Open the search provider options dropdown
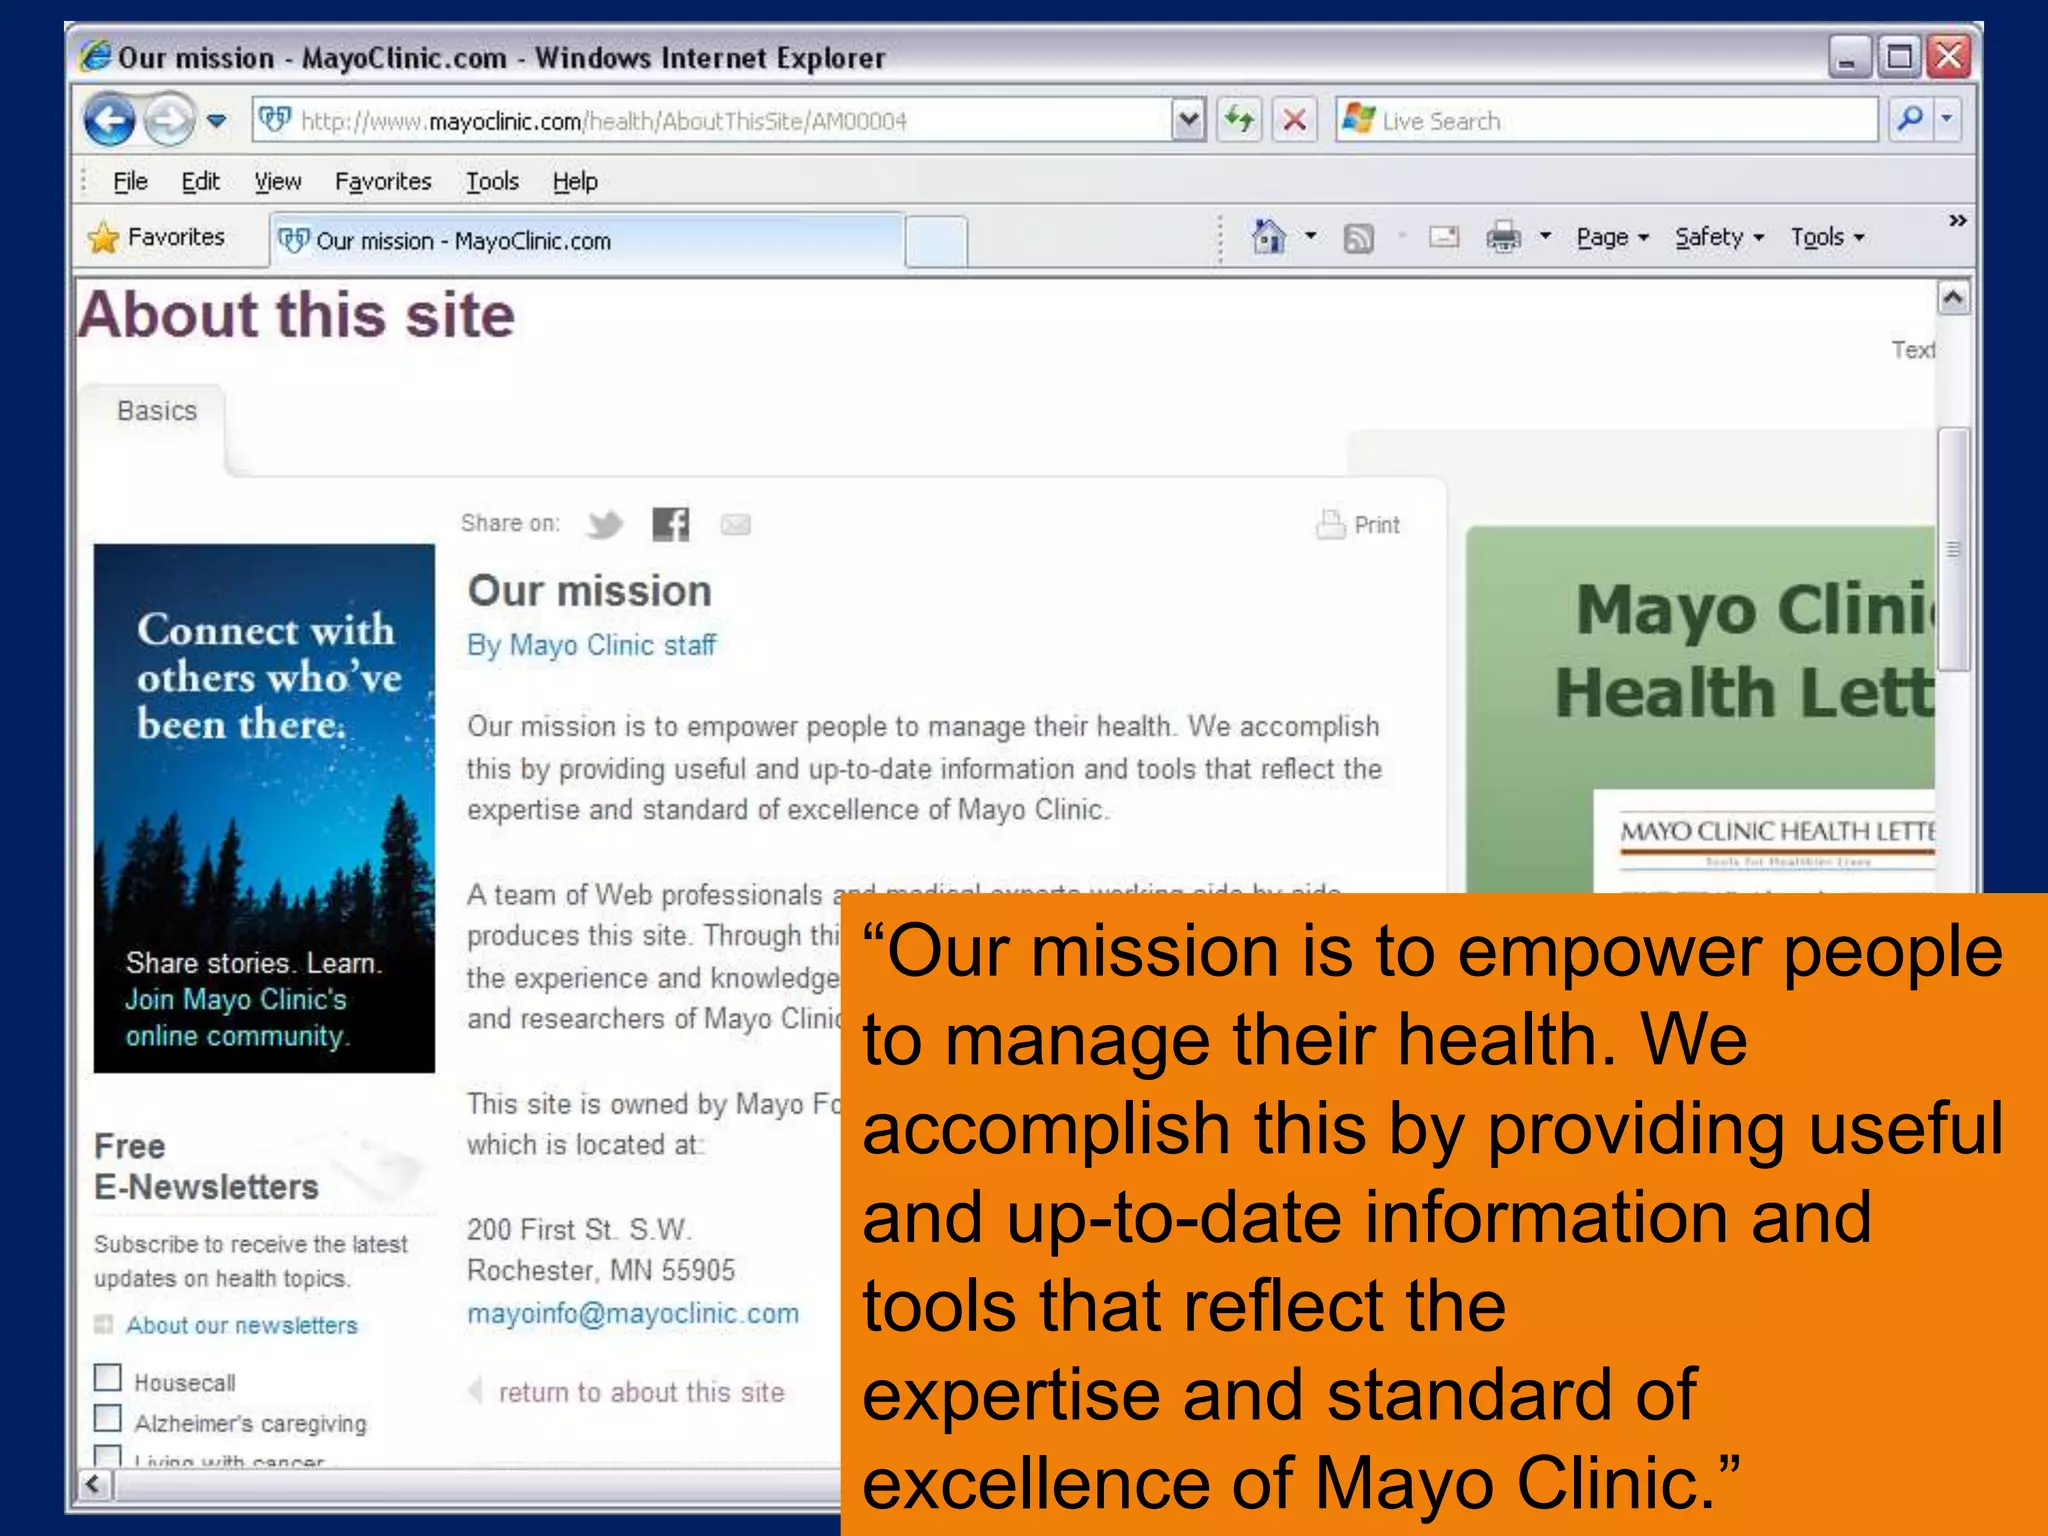2048x1536 pixels. click(1947, 120)
